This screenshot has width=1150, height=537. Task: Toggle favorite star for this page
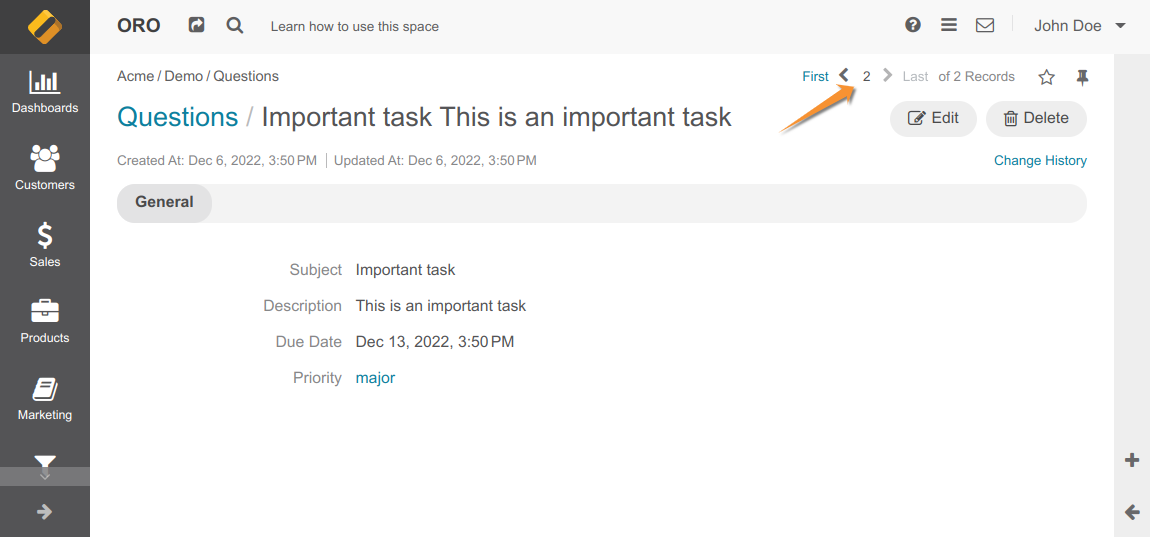click(x=1046, y=77)
